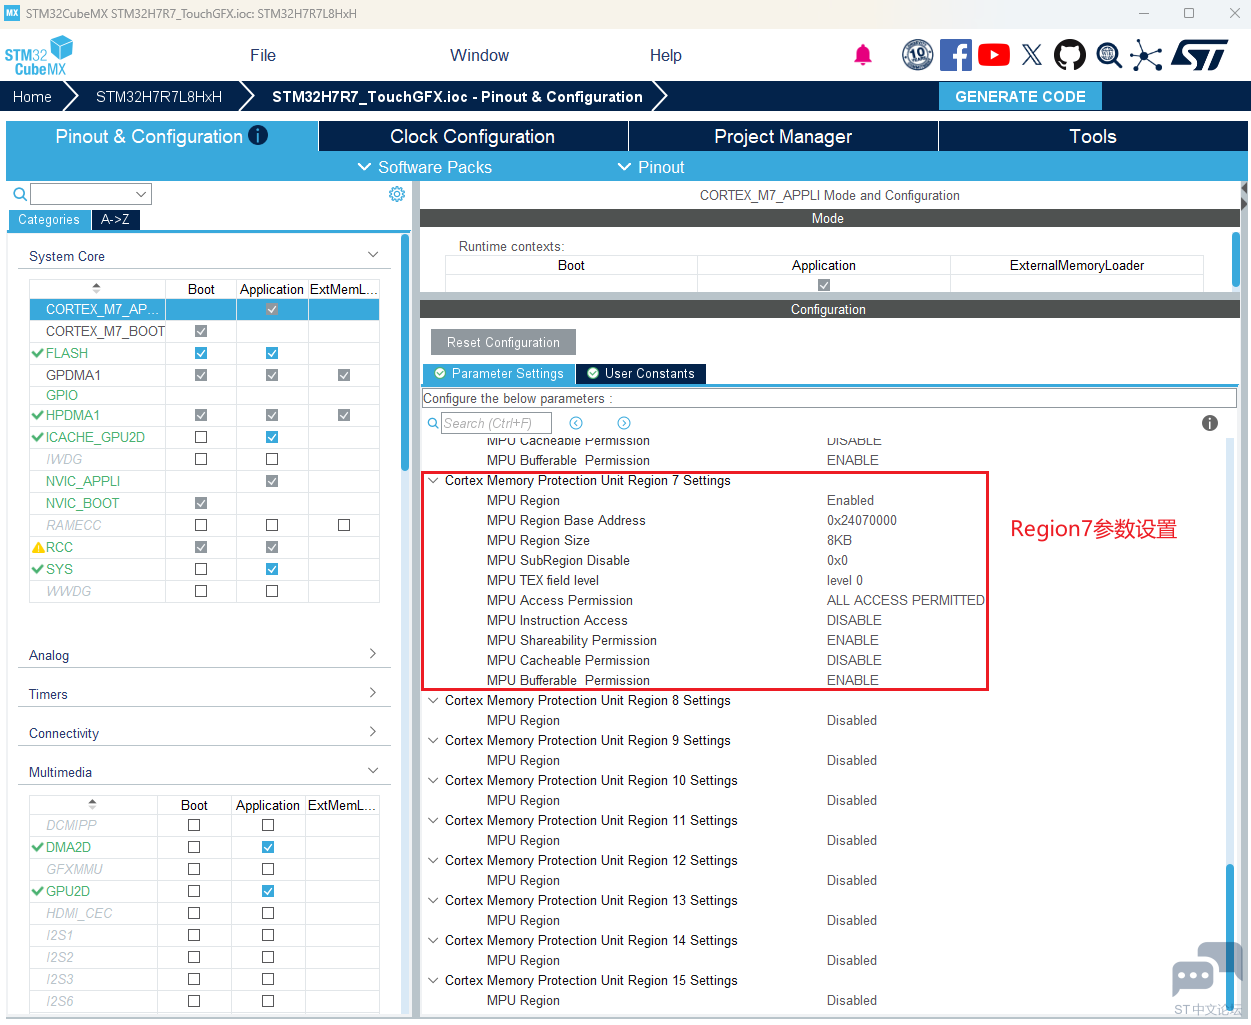The width and height of the screenshot is (1251, 1025).
Task: Toggle FLASH Boot checkbox
Action: (201, 353)
